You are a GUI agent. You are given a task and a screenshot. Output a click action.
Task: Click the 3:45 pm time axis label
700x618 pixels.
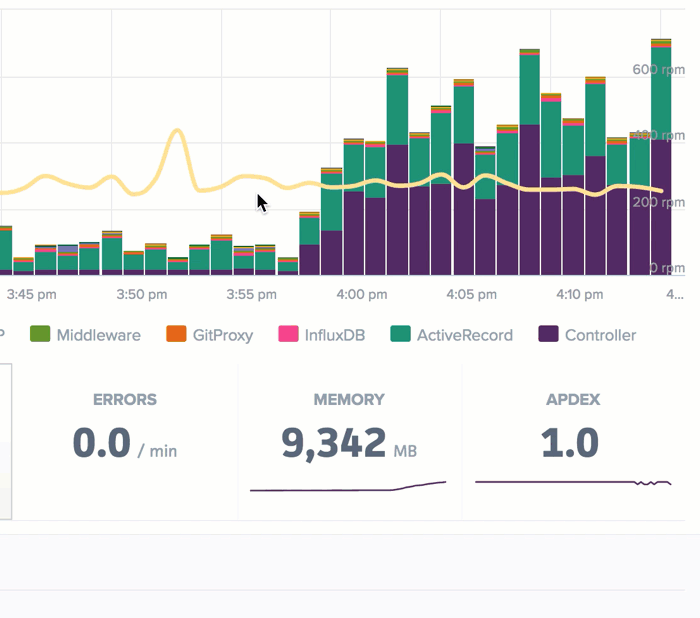coord(32,295)
